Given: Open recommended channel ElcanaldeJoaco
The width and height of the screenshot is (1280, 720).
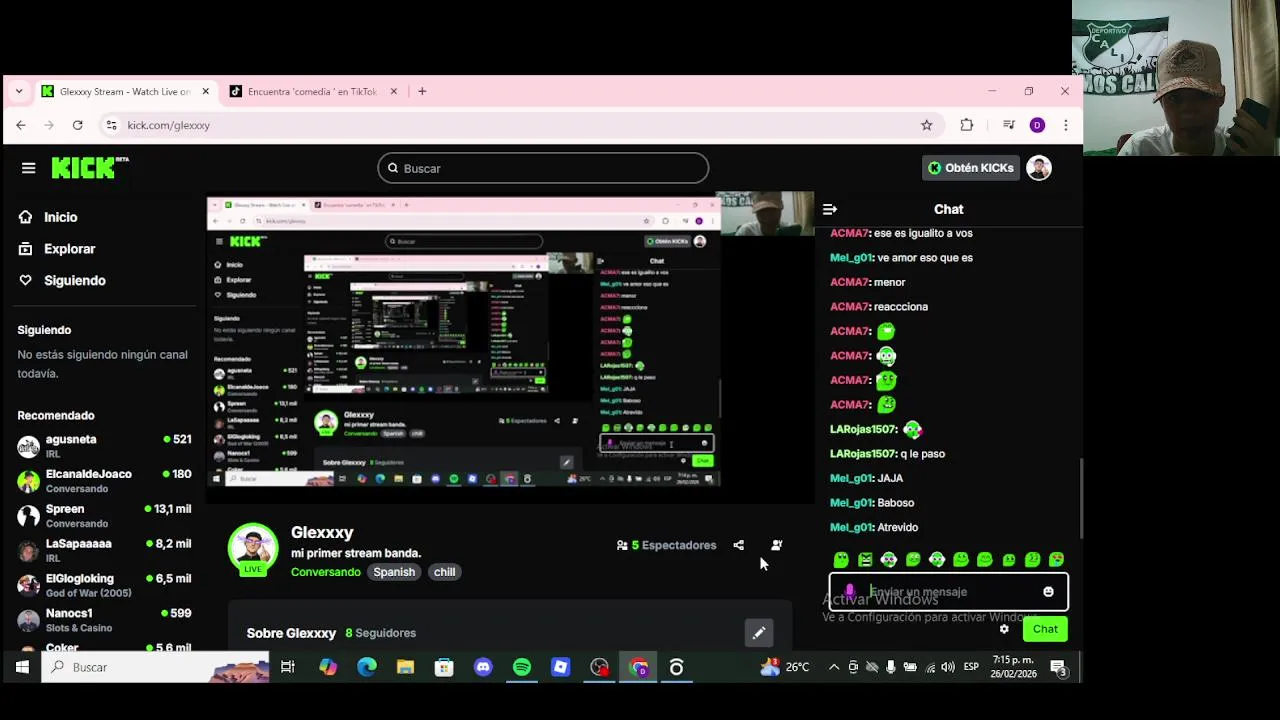Looking at the screenshot, I should tap(104, 481).
